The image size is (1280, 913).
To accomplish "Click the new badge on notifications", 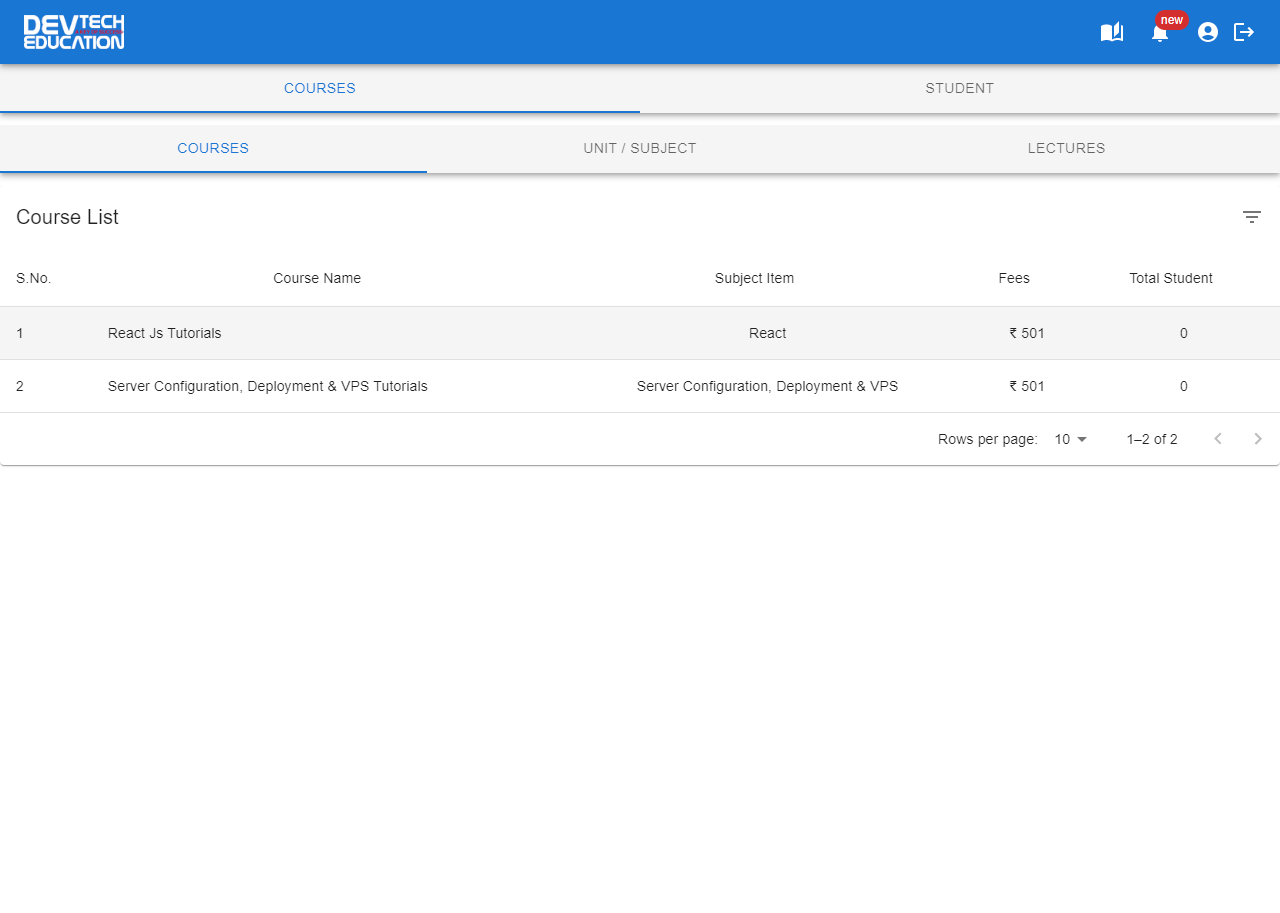I will (1172, 20).
